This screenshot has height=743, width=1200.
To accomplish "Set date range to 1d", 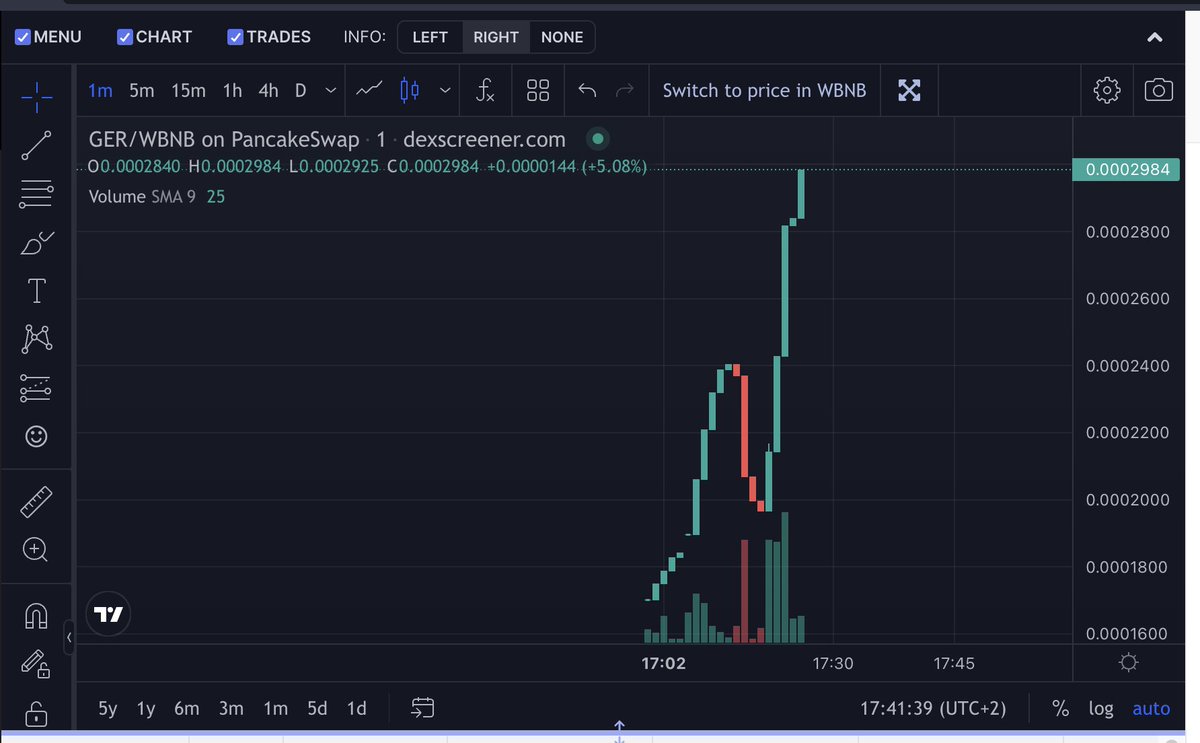I will [x=356, y=708].
